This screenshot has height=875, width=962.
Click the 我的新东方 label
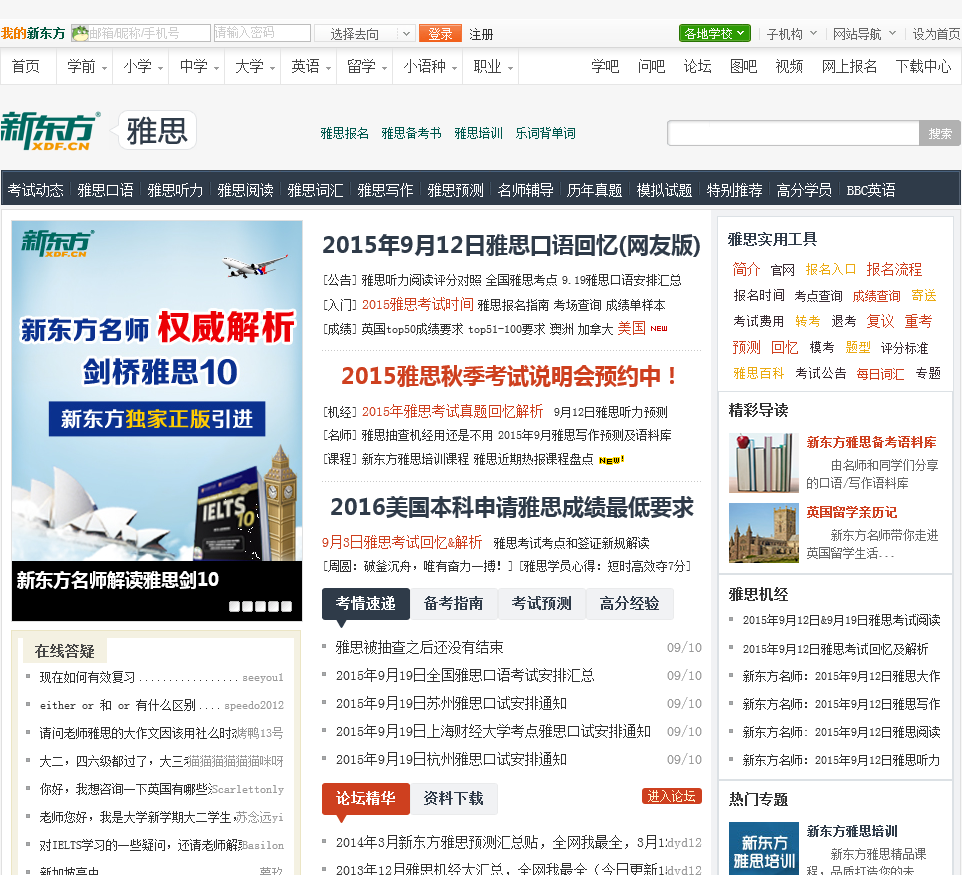[33, 34]
